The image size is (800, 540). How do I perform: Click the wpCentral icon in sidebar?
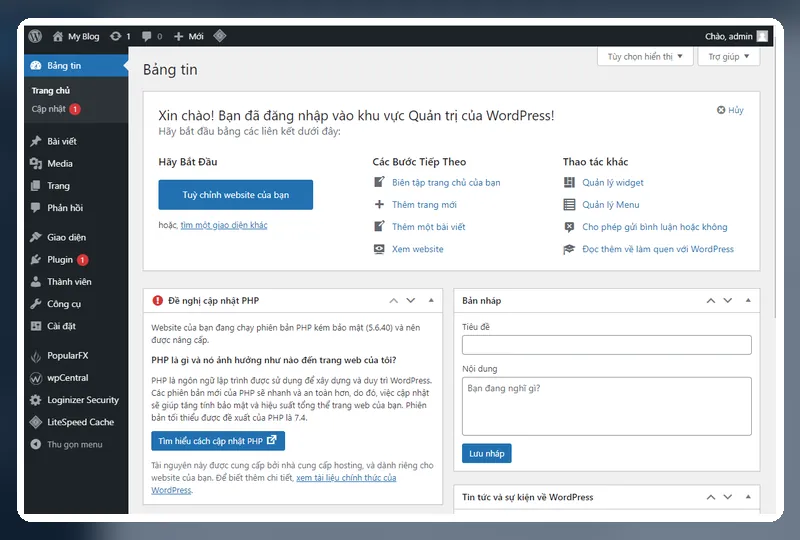(36, 378)
